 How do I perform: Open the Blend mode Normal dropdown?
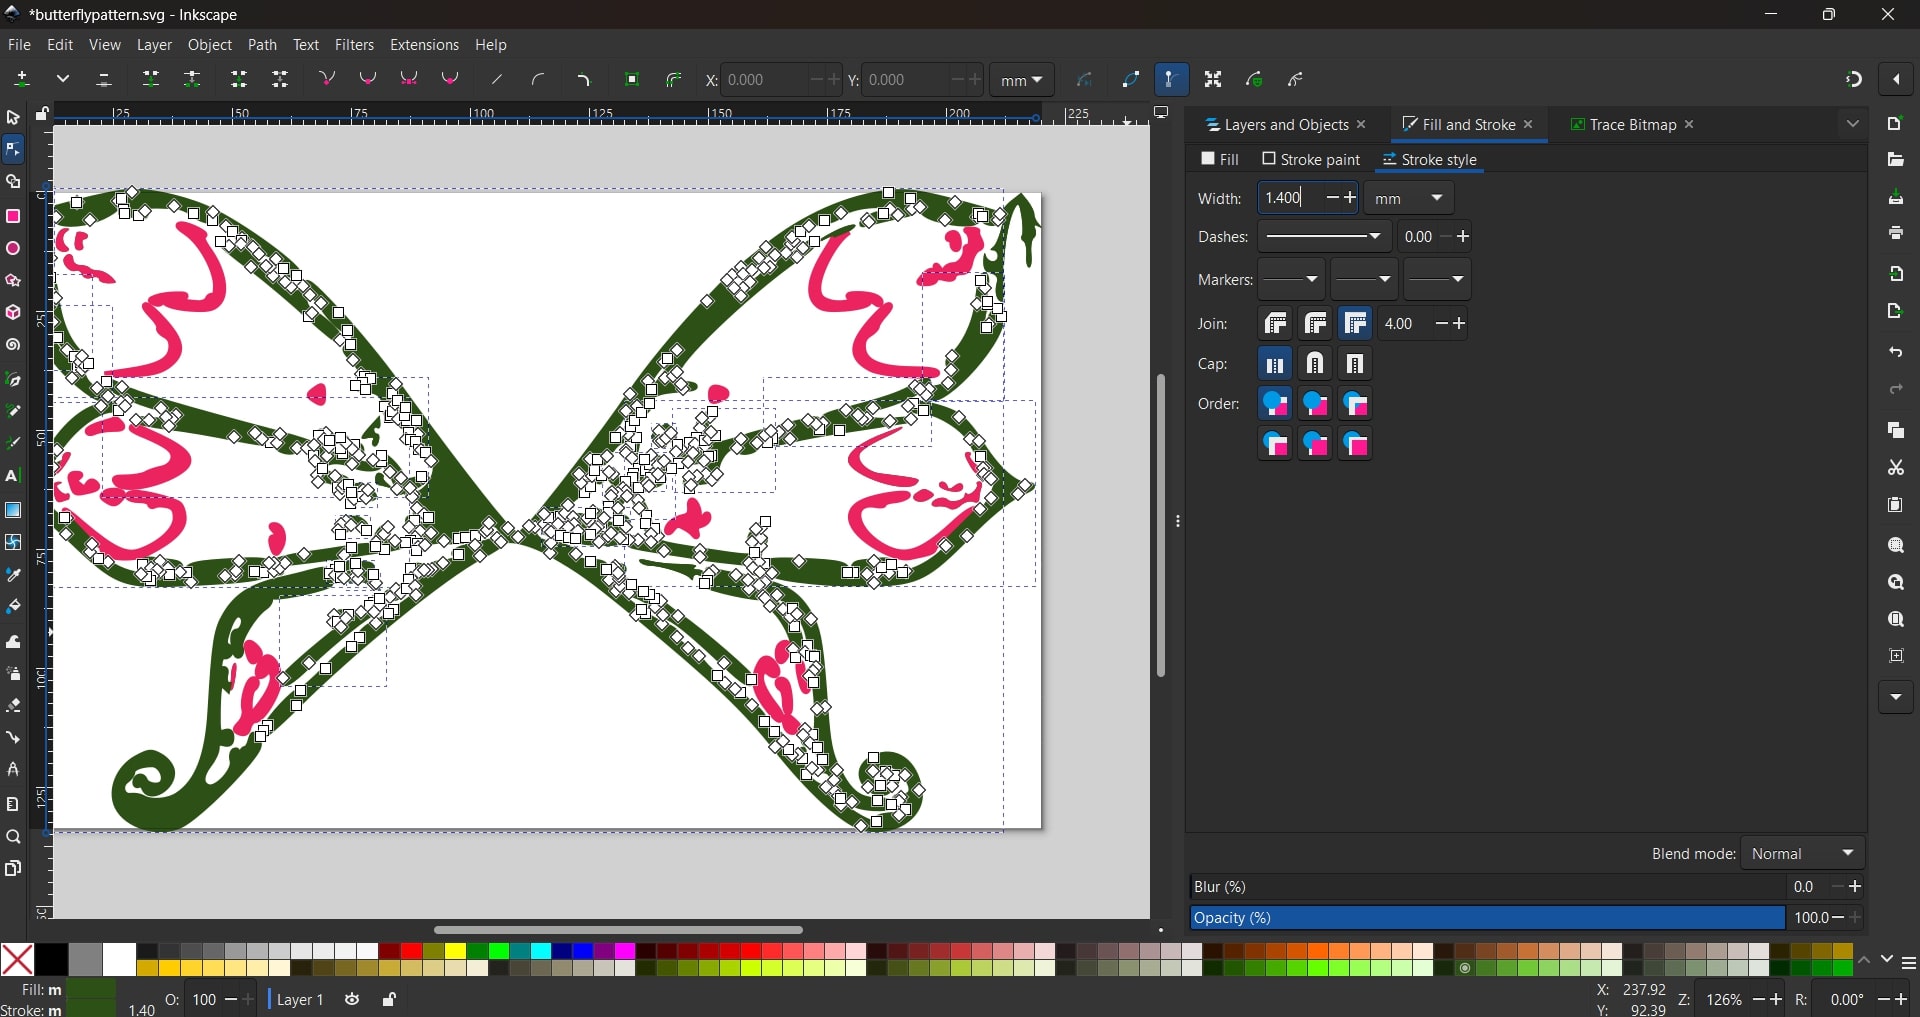[x=1803, y=854]
